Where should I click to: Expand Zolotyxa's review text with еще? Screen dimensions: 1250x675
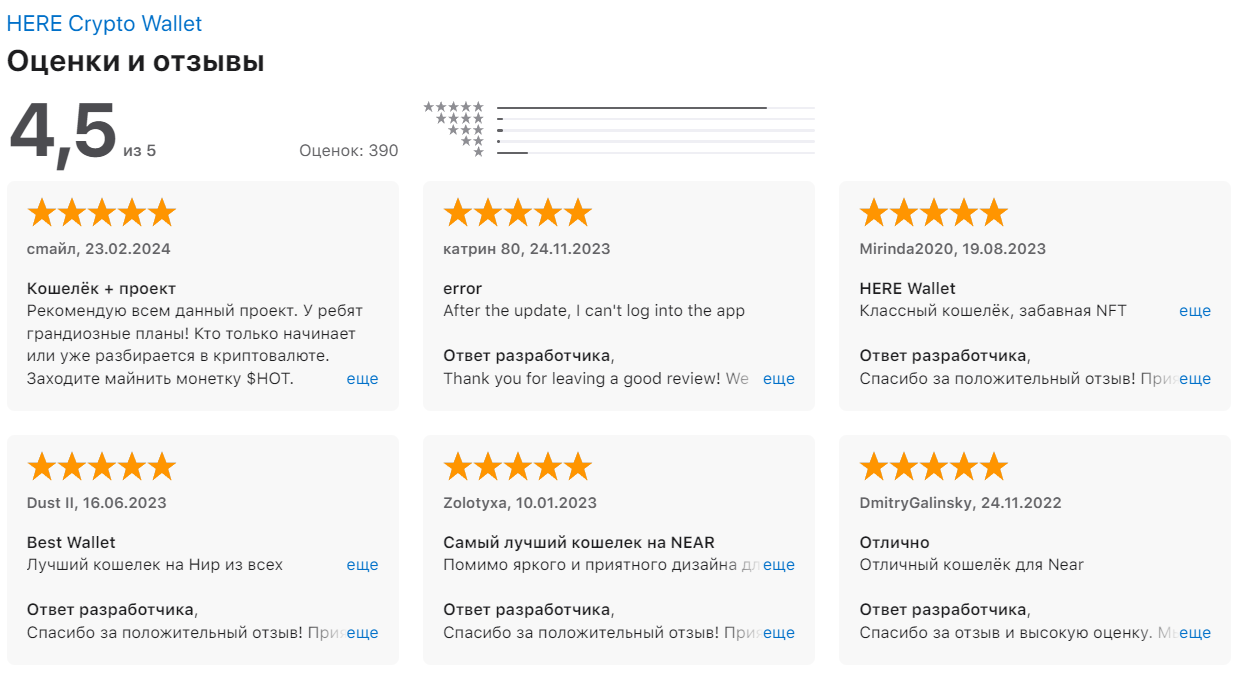(778, 565)
